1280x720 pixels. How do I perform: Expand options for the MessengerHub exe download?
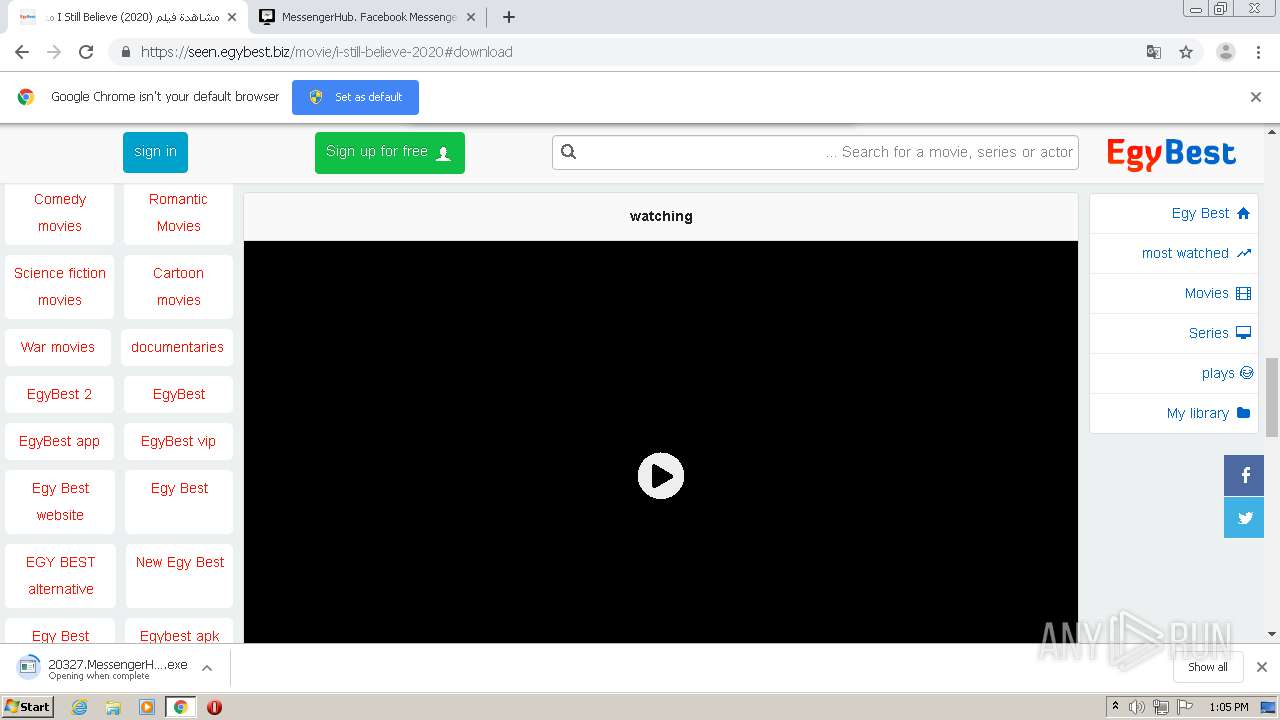point(207,668)
